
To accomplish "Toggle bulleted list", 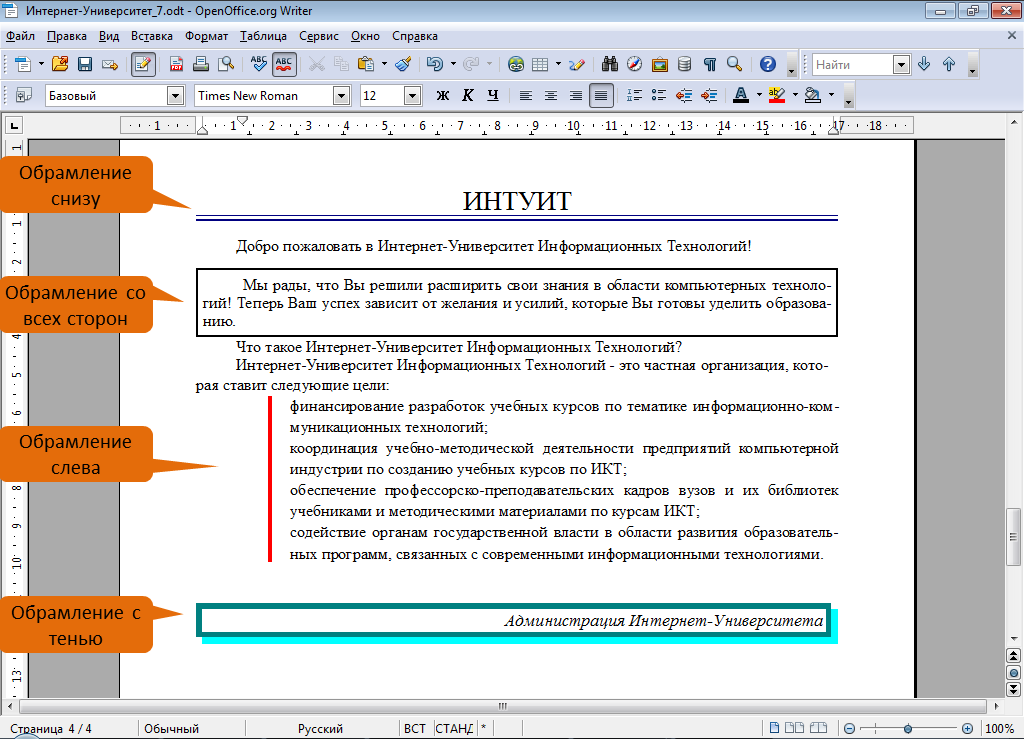I will (x=659, y=95).
